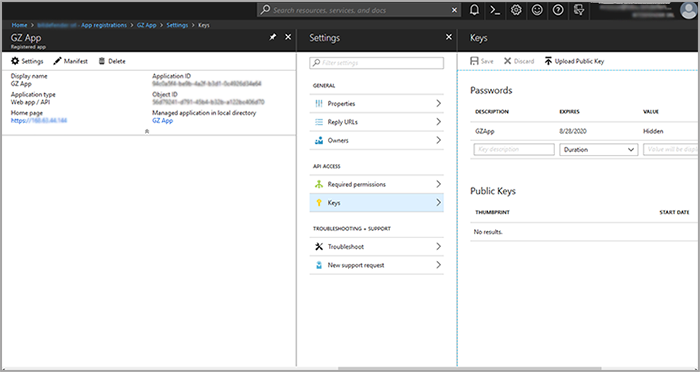The width and height of the screenshot is (700, 372).
Task: Click Upload Public Key button
Action: pos(574,61)
